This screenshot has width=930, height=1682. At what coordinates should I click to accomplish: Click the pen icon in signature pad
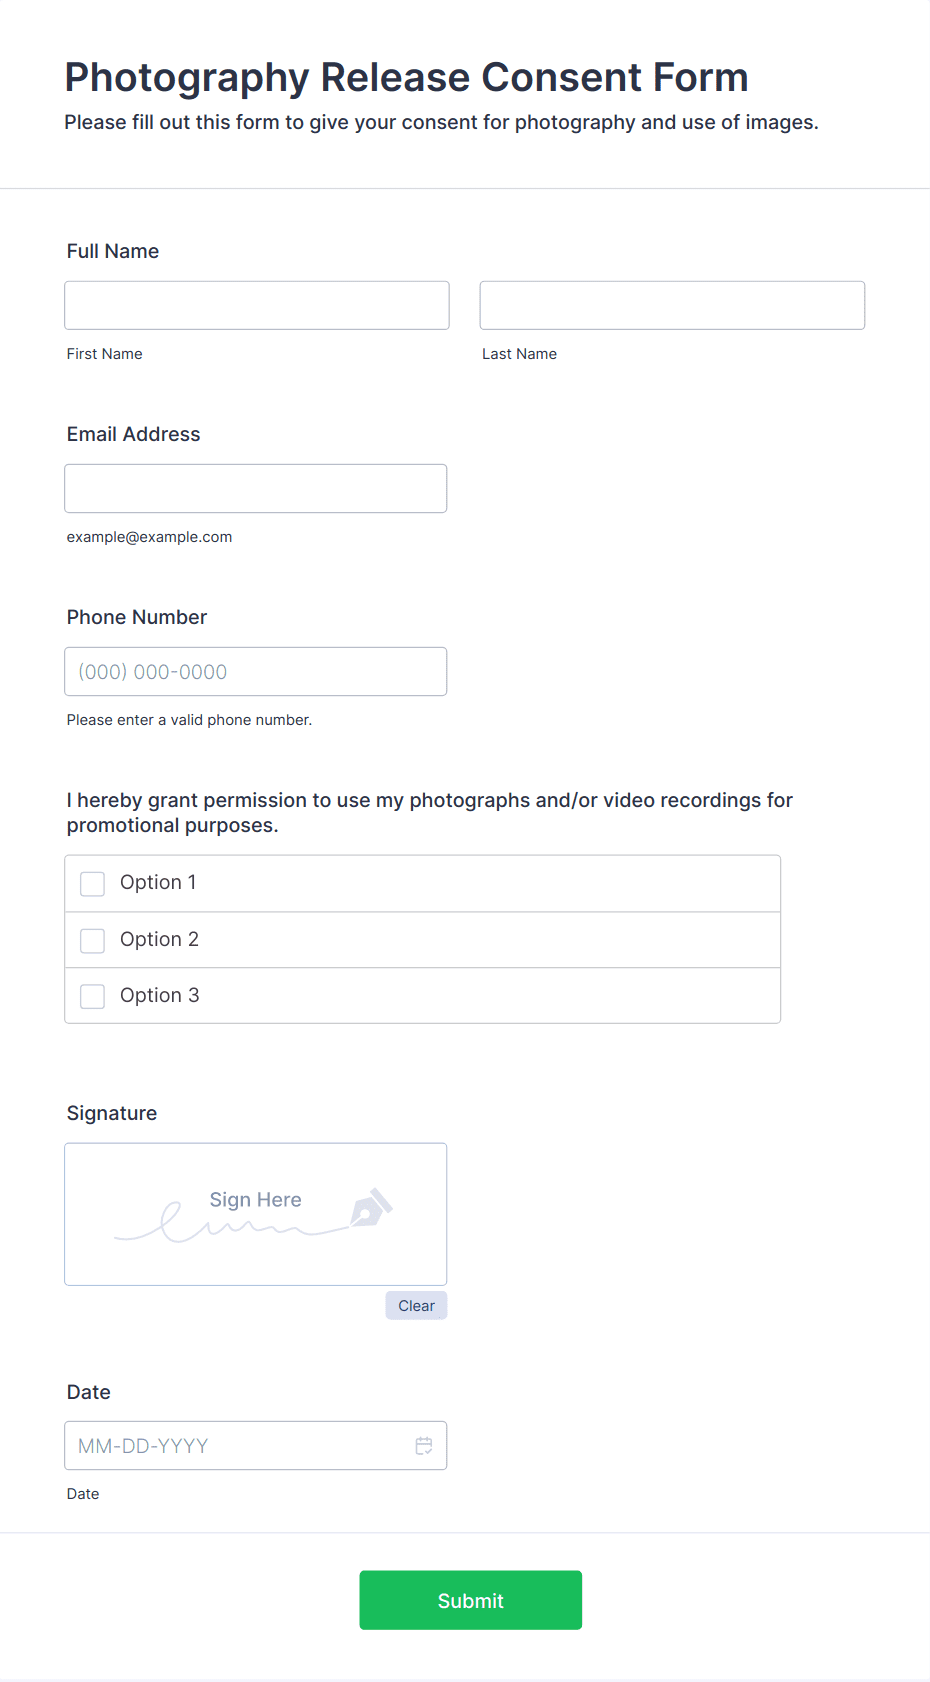(371, 1208)
